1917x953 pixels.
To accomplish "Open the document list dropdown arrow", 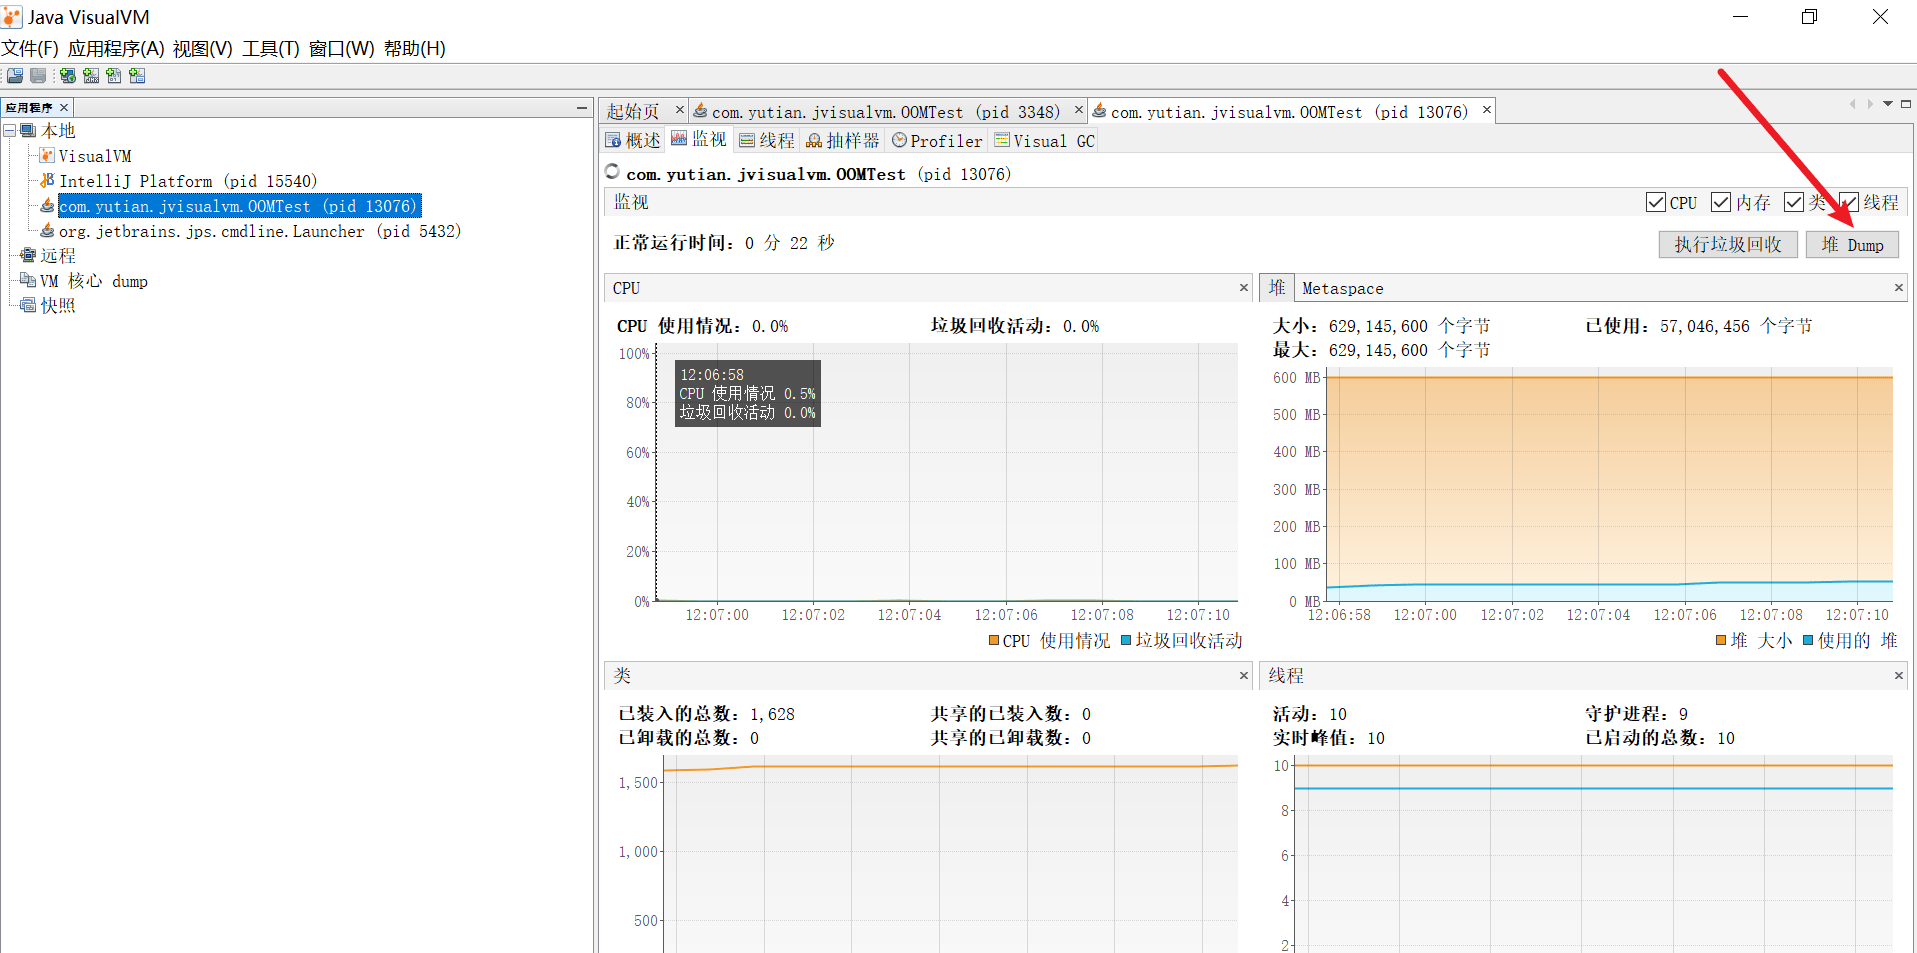I will click(1888, 104).
